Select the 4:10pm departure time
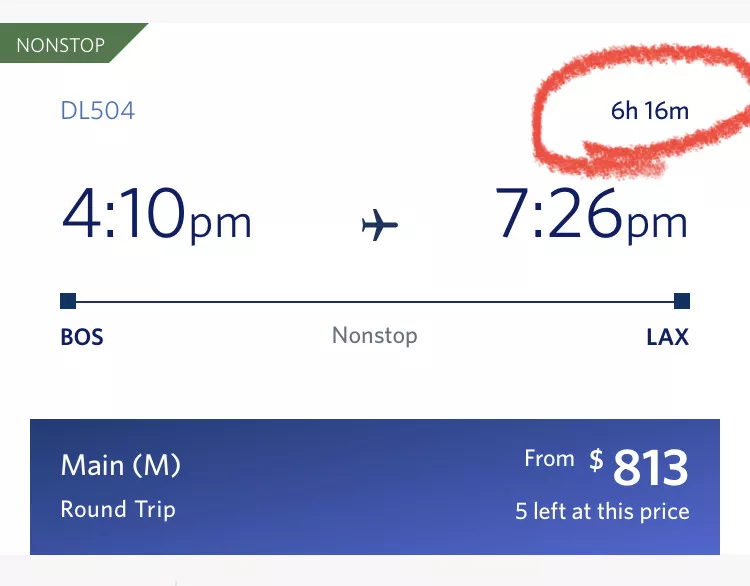 pyautogui.click(x=156, y=214)
